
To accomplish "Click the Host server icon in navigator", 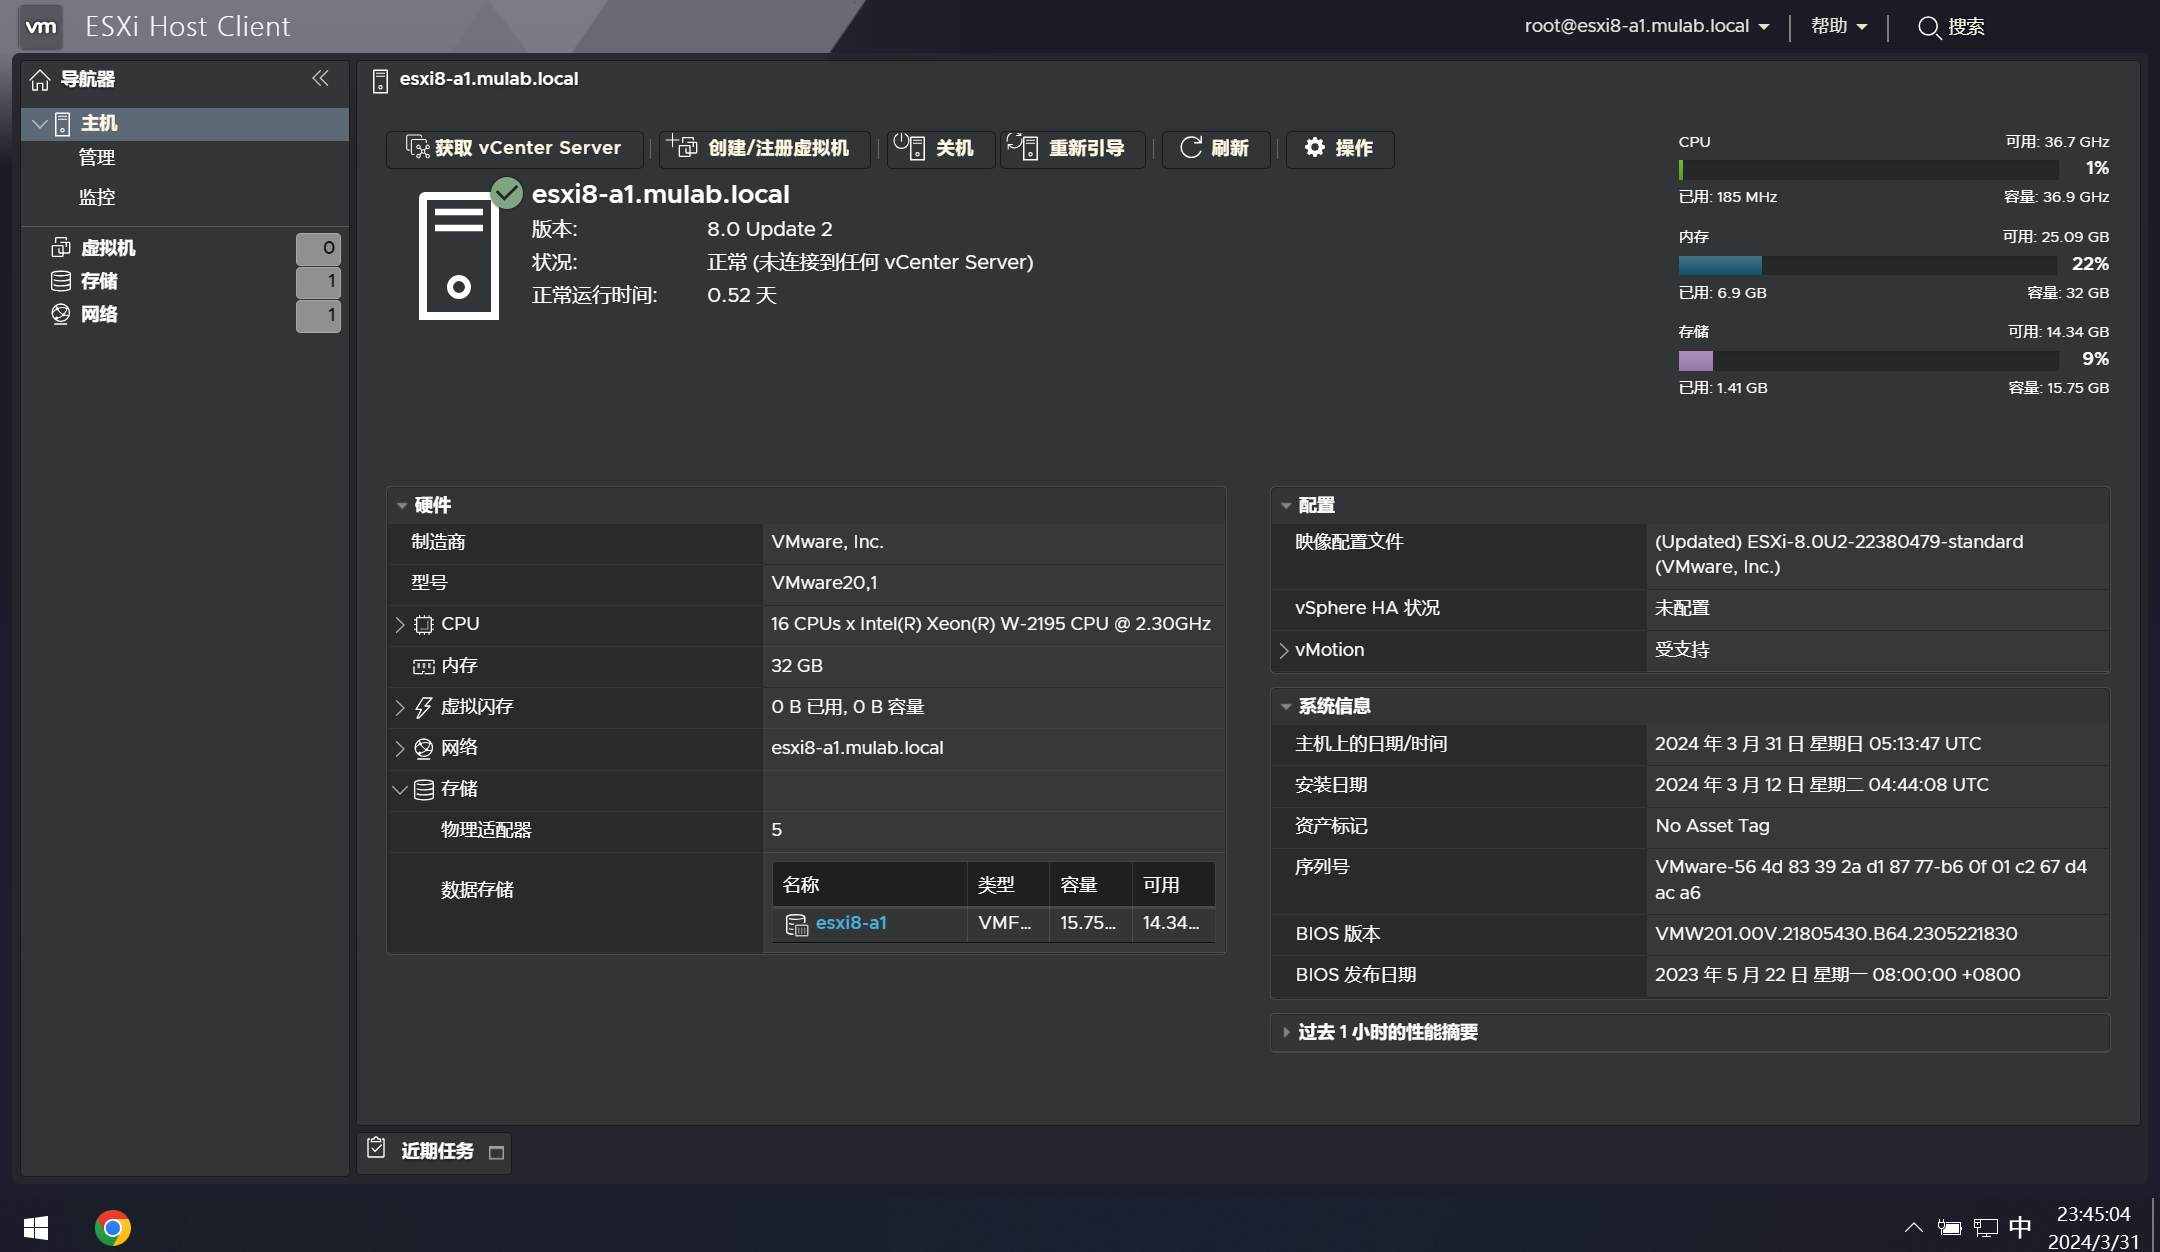I will pos(62,124).
